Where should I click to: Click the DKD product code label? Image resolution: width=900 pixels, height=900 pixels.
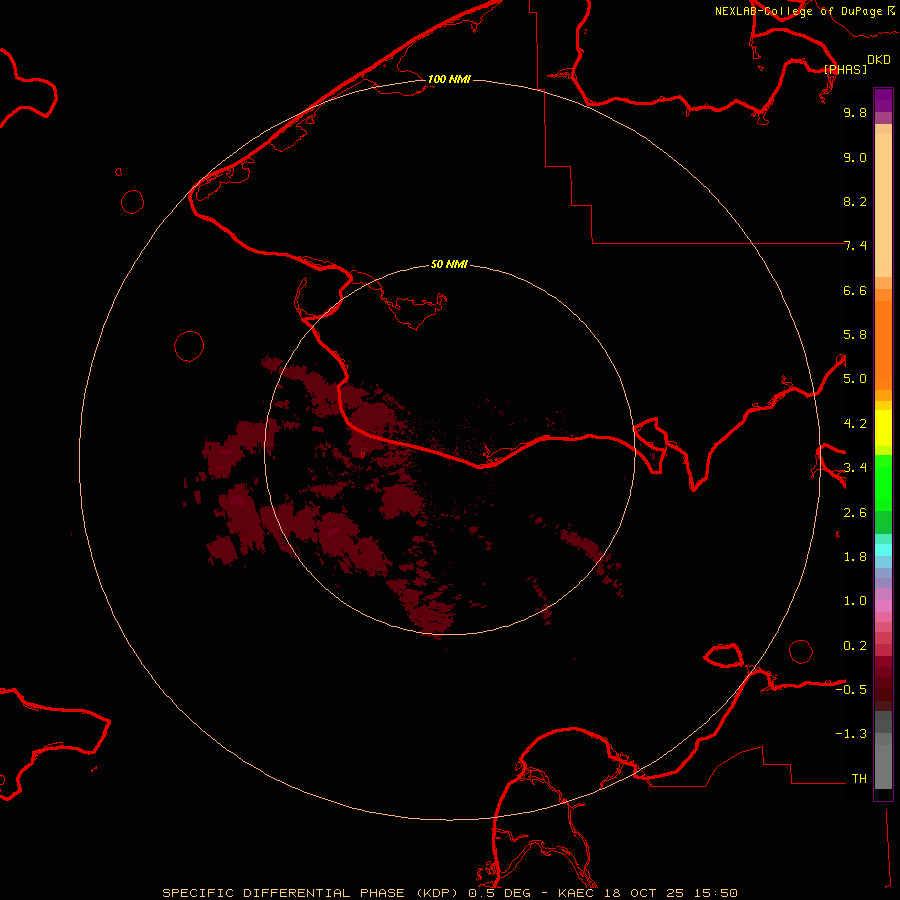click(879, 59)
